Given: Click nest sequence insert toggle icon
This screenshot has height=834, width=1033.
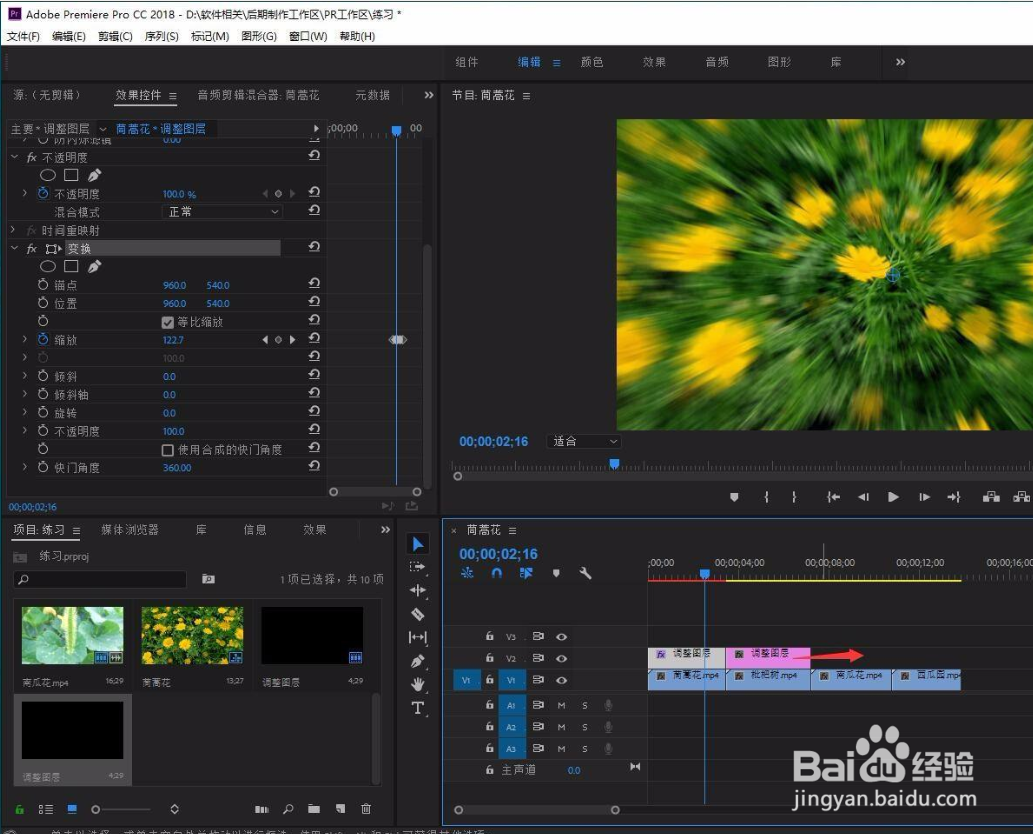Looking at the screenshot, I should coord(467,573).
